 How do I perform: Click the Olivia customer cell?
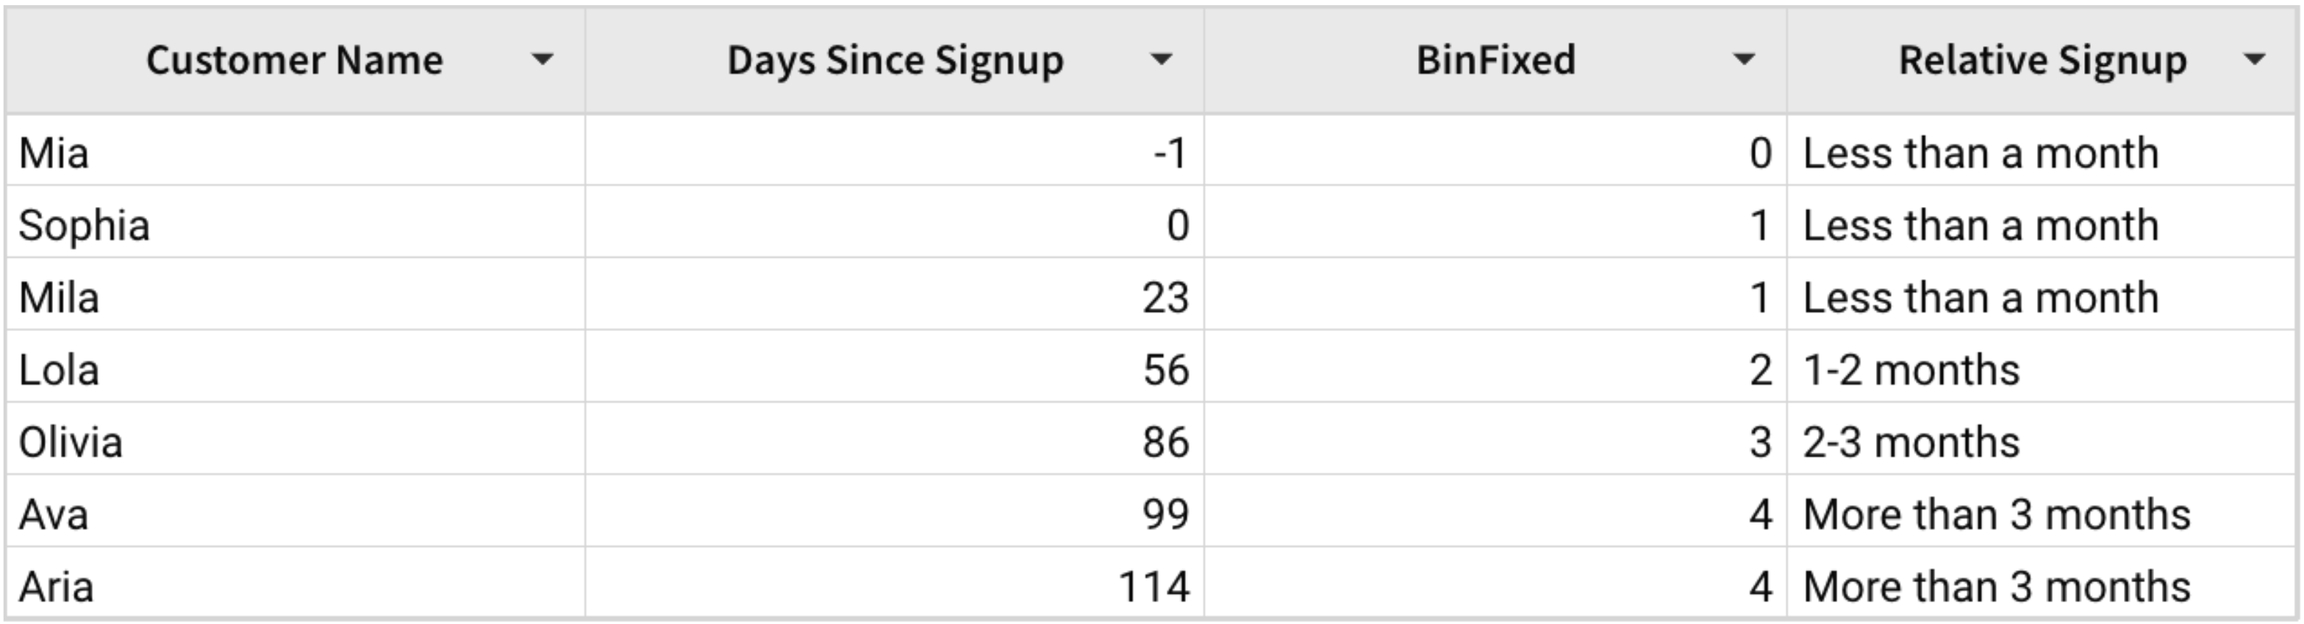click(71, 443)
